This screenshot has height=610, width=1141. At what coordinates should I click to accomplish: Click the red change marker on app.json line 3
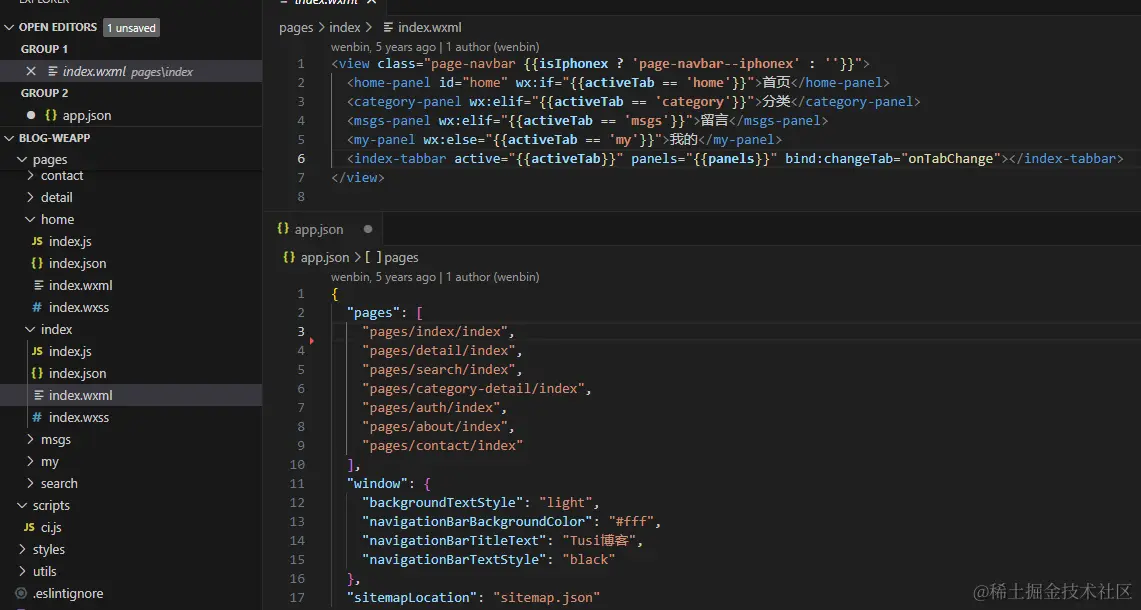coord(311,340)
